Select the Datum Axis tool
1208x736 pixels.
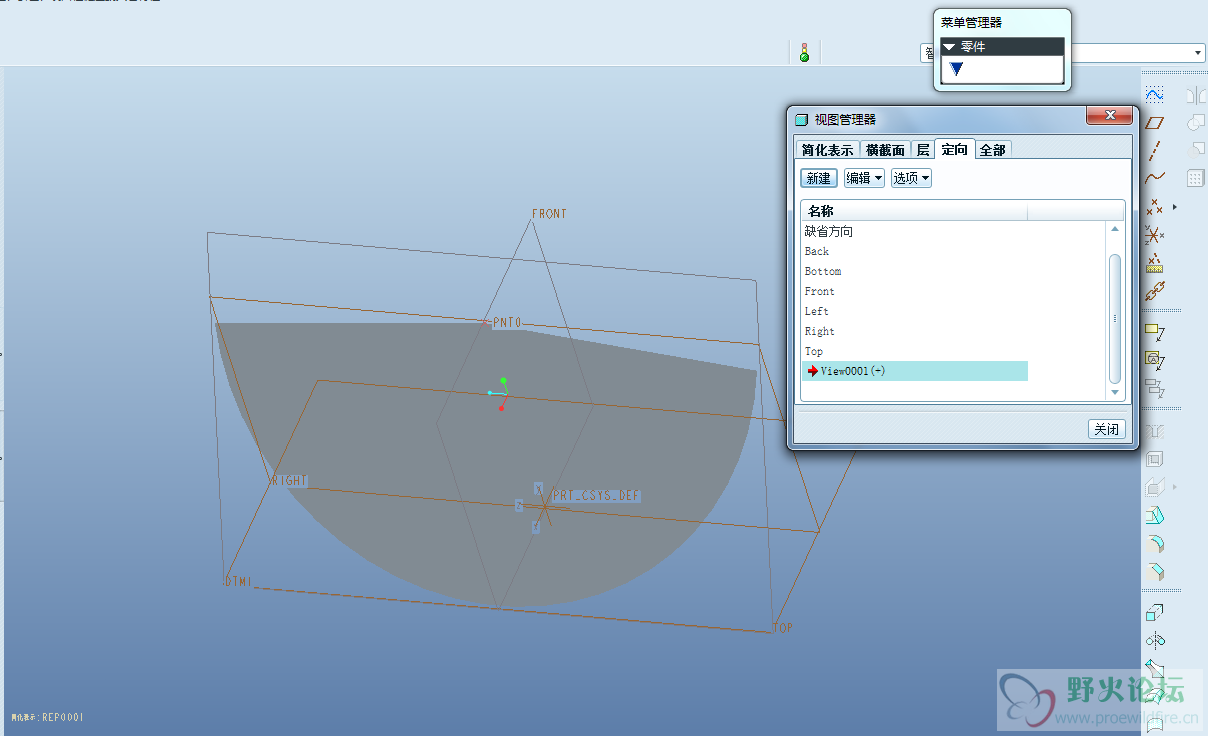1155,151
